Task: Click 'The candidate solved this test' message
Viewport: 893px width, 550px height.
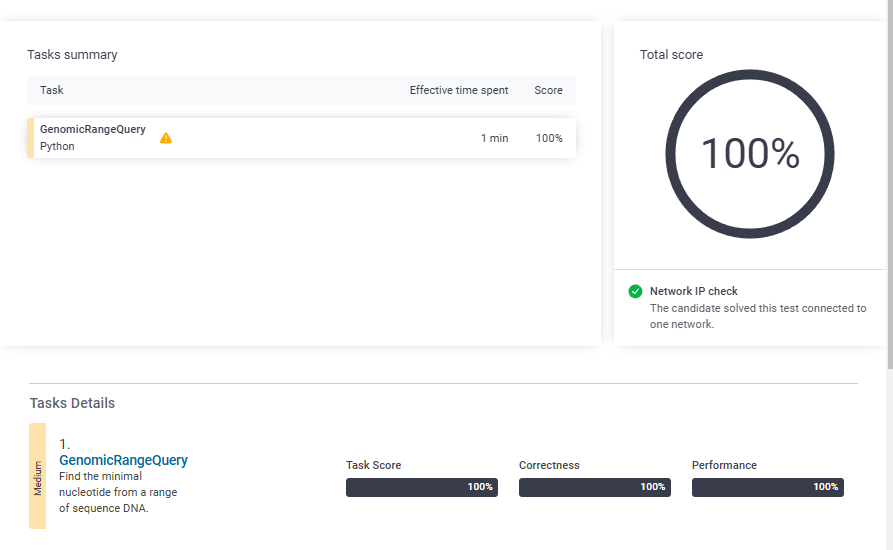Action: click(x=758, y=316)
